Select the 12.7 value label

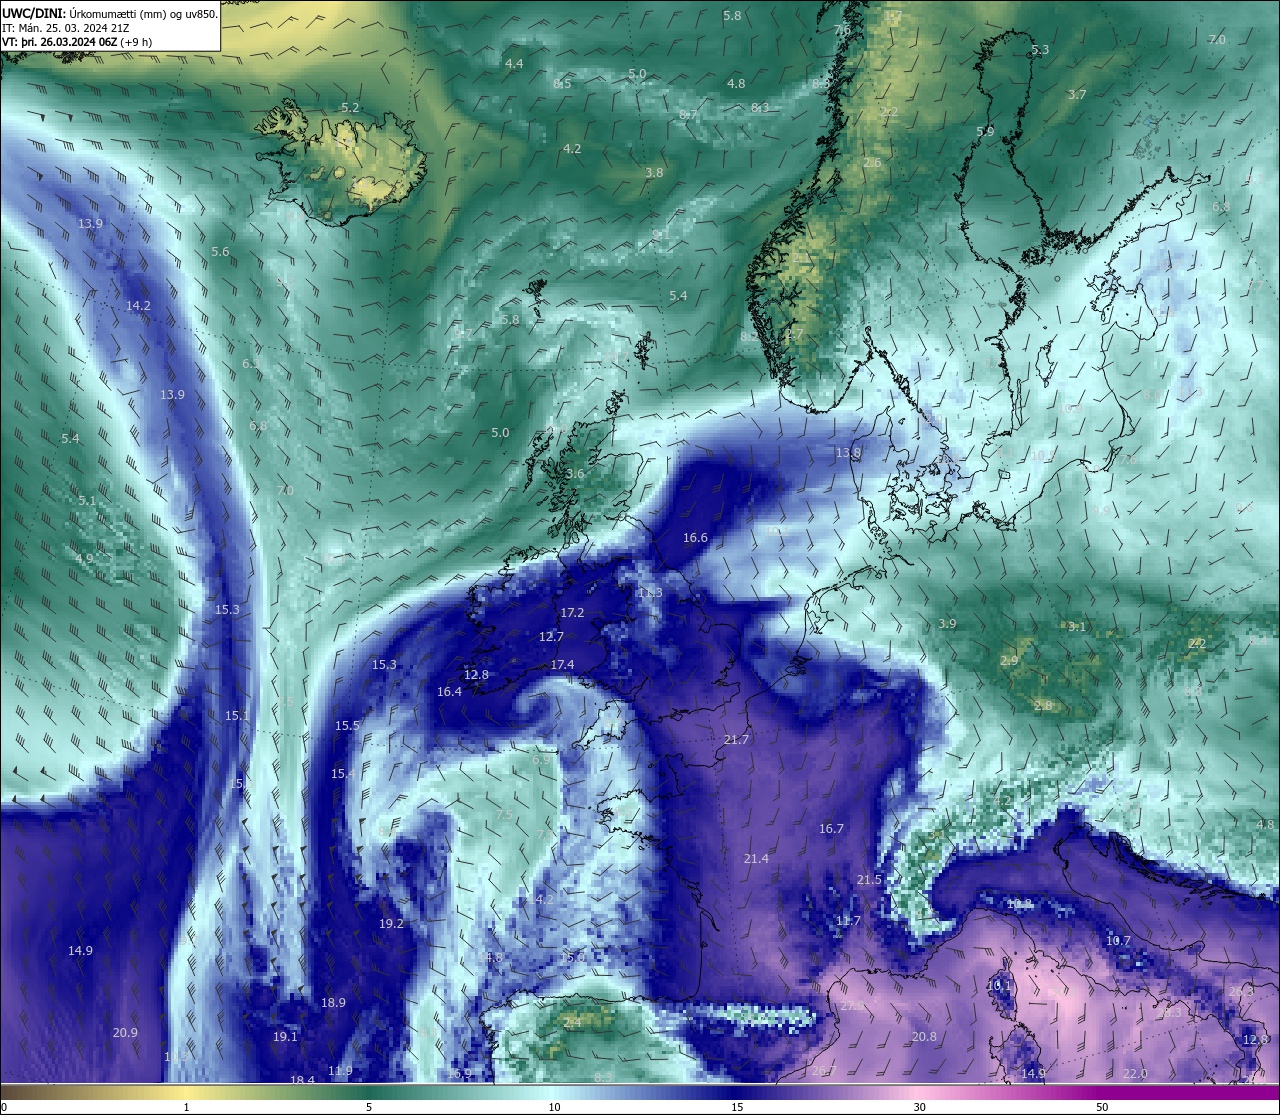click(551, 636)
